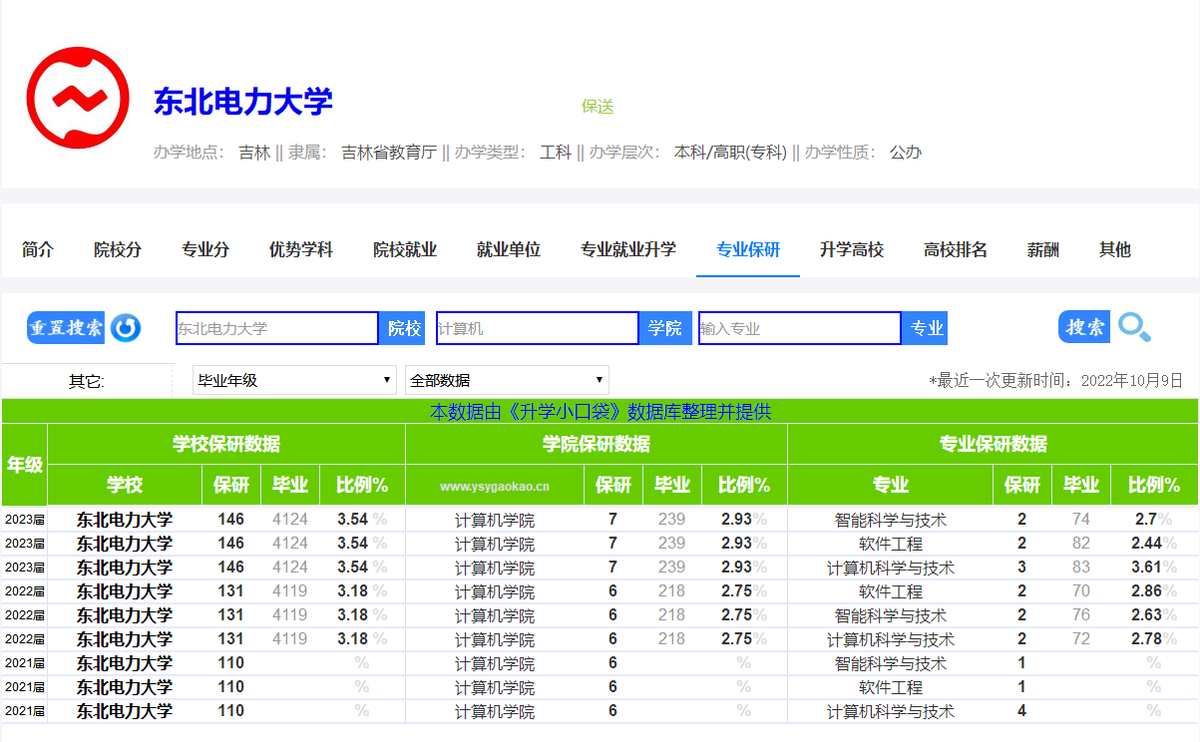The image size is (1200, 742).
Task: Click the 重置搜索 button
Action: click(x=66, y=328)
